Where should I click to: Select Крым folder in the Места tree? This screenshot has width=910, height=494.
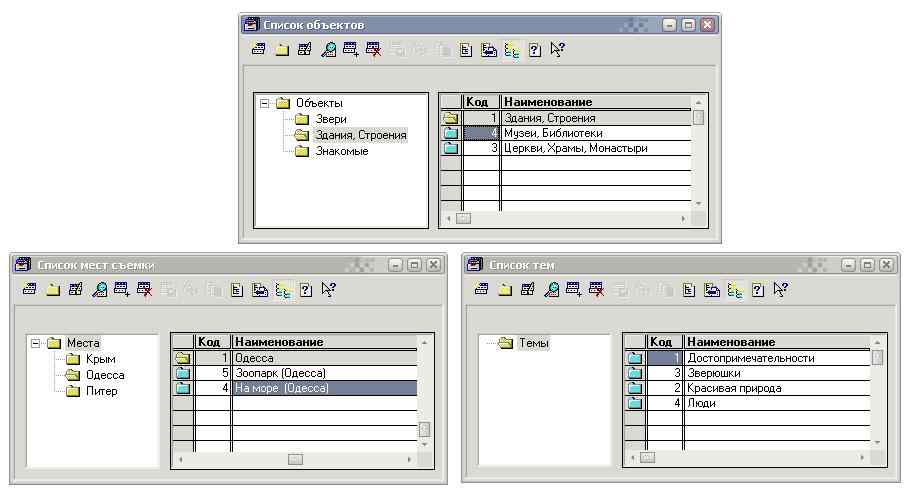pos(100,359)
